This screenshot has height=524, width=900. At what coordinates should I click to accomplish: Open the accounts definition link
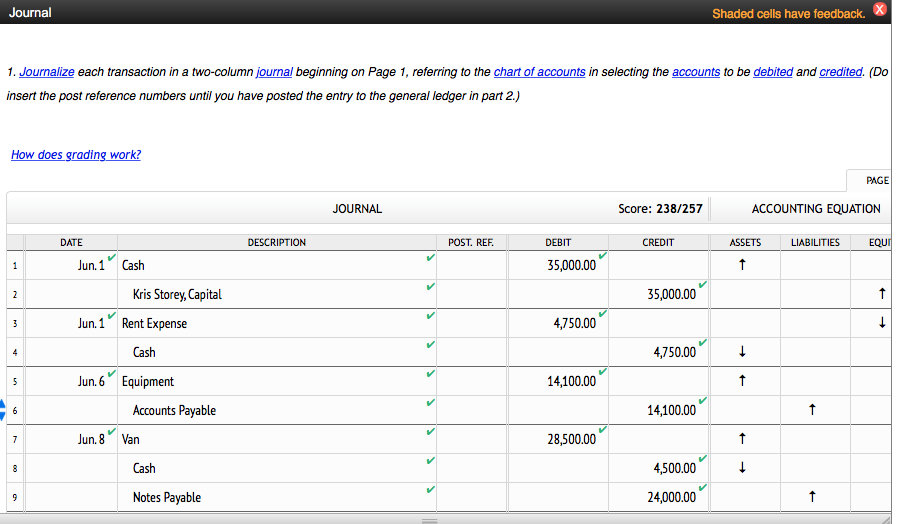(x=696, y=72)
